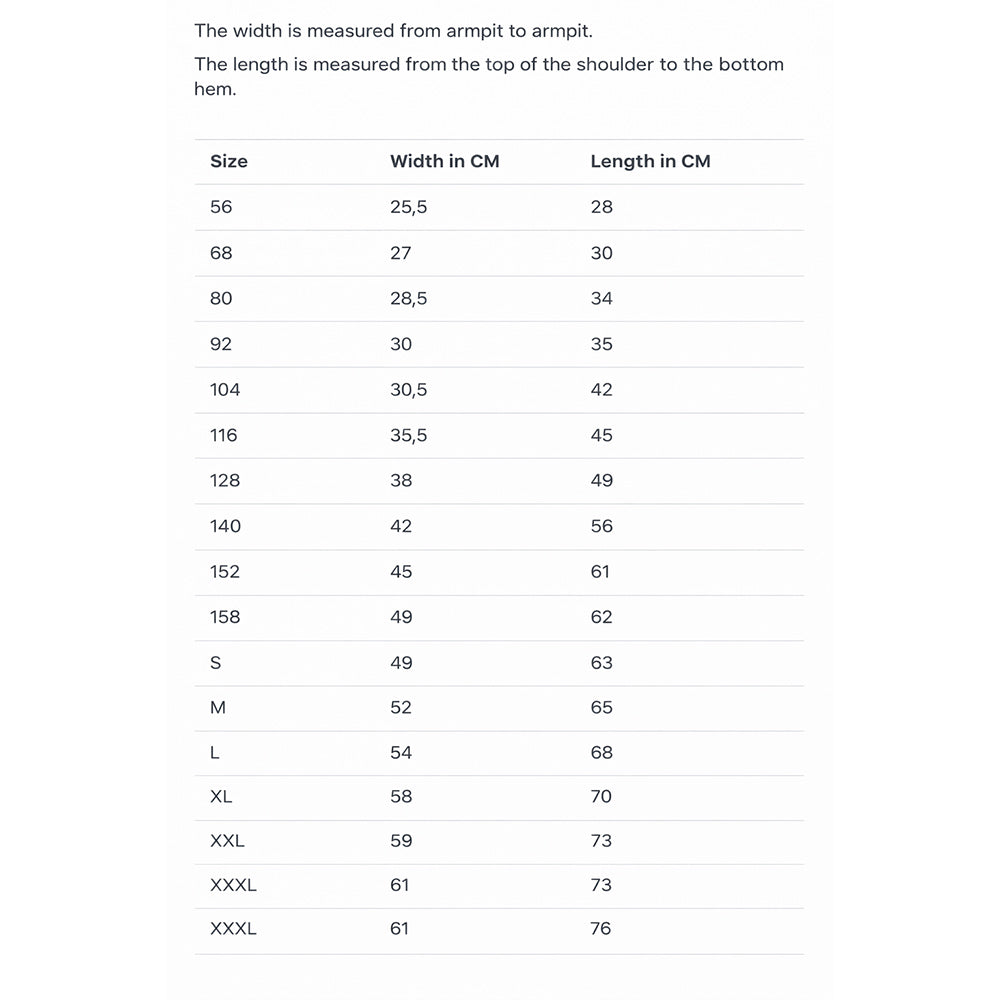Click the "Size" column header

pos(229,162)
